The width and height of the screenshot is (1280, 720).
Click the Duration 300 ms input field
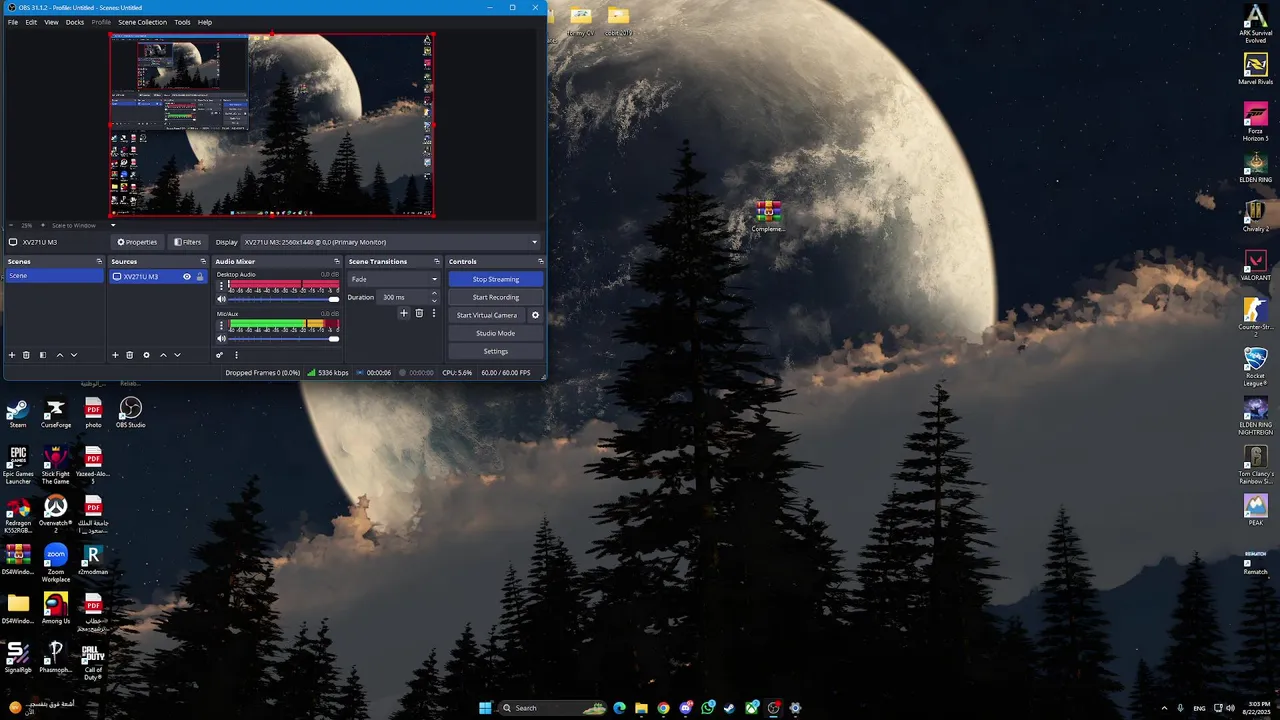[x=404, y=297]
